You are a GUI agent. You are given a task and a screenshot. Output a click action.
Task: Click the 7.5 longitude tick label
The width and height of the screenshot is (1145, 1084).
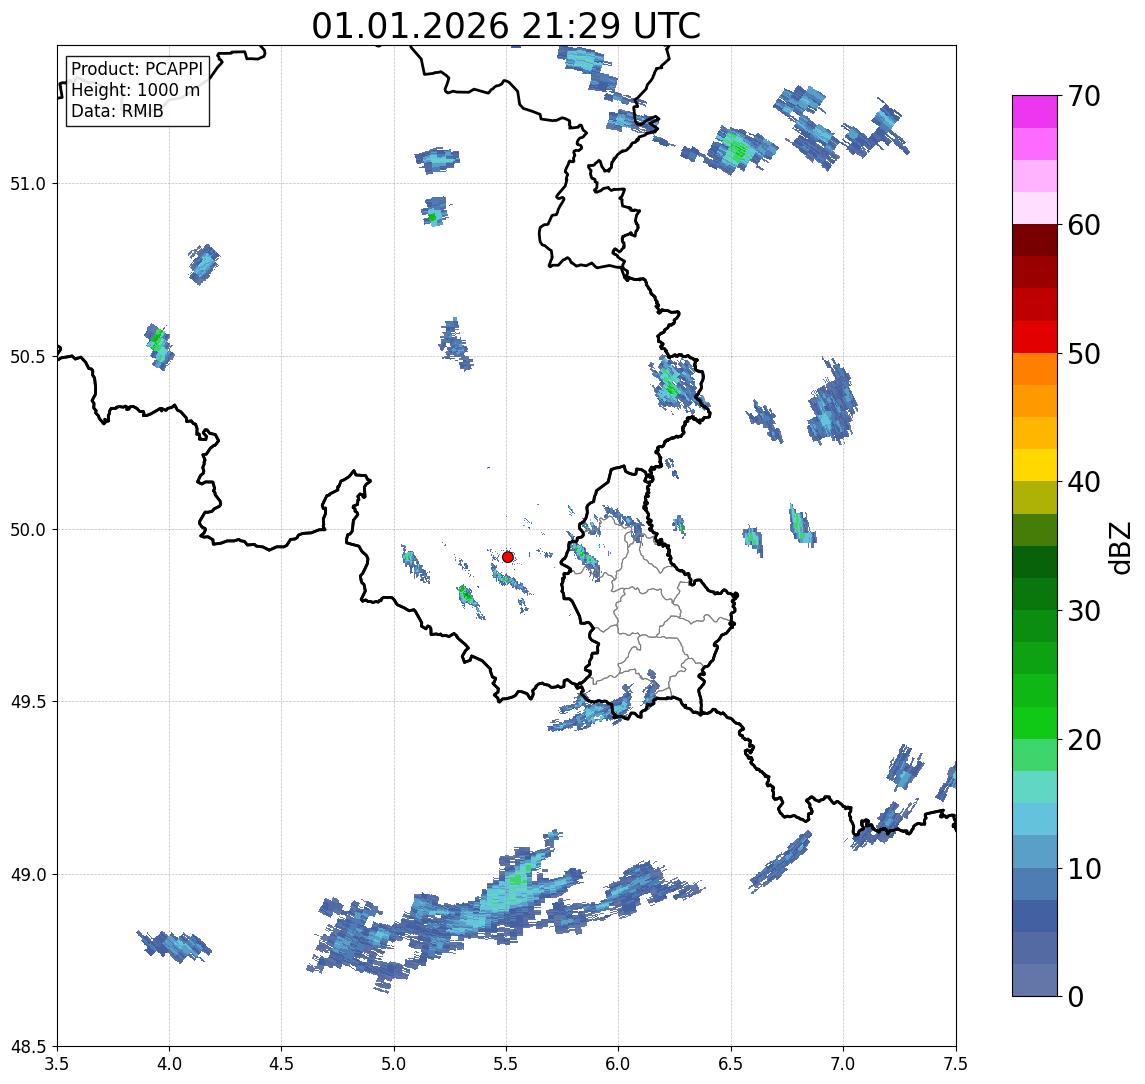[956, 1063]
